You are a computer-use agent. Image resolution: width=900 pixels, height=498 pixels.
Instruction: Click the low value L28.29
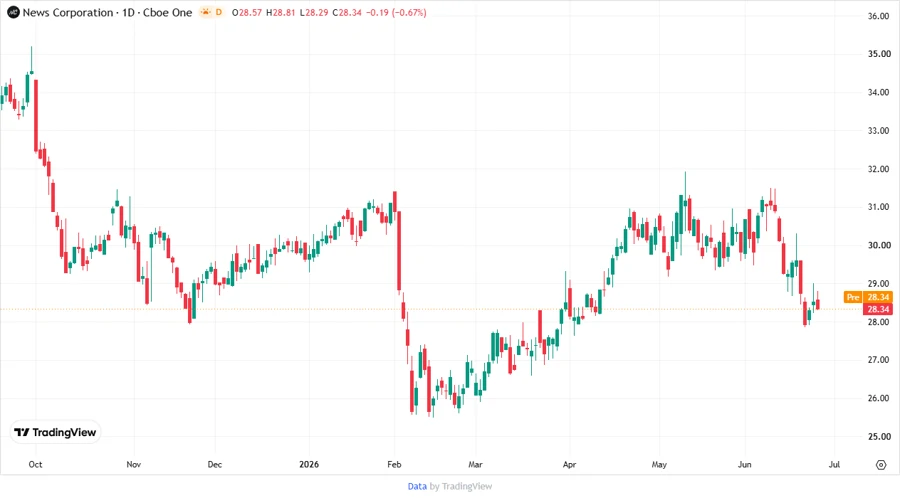tap(314, 13)
